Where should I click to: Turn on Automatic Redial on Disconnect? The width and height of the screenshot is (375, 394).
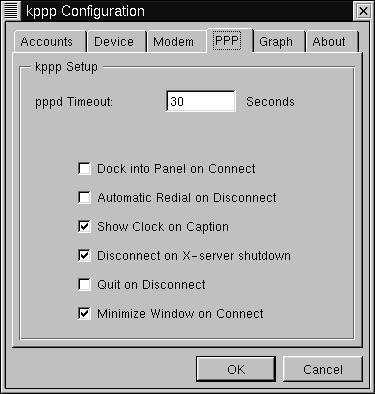(84, 198)
